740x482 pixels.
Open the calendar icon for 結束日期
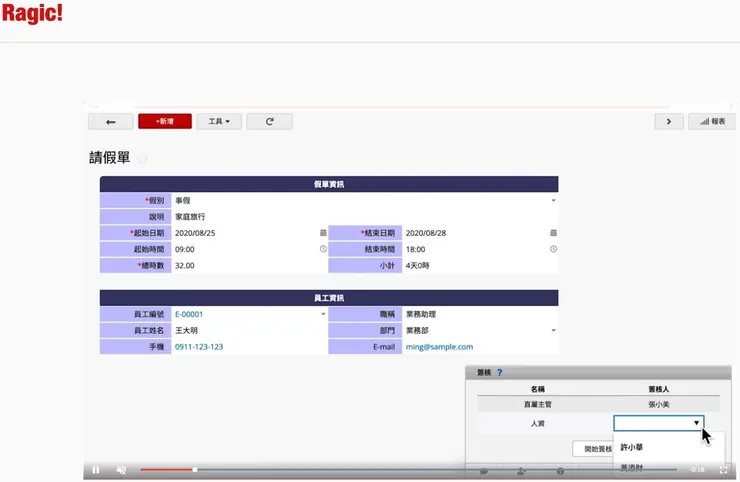point(554,233)
